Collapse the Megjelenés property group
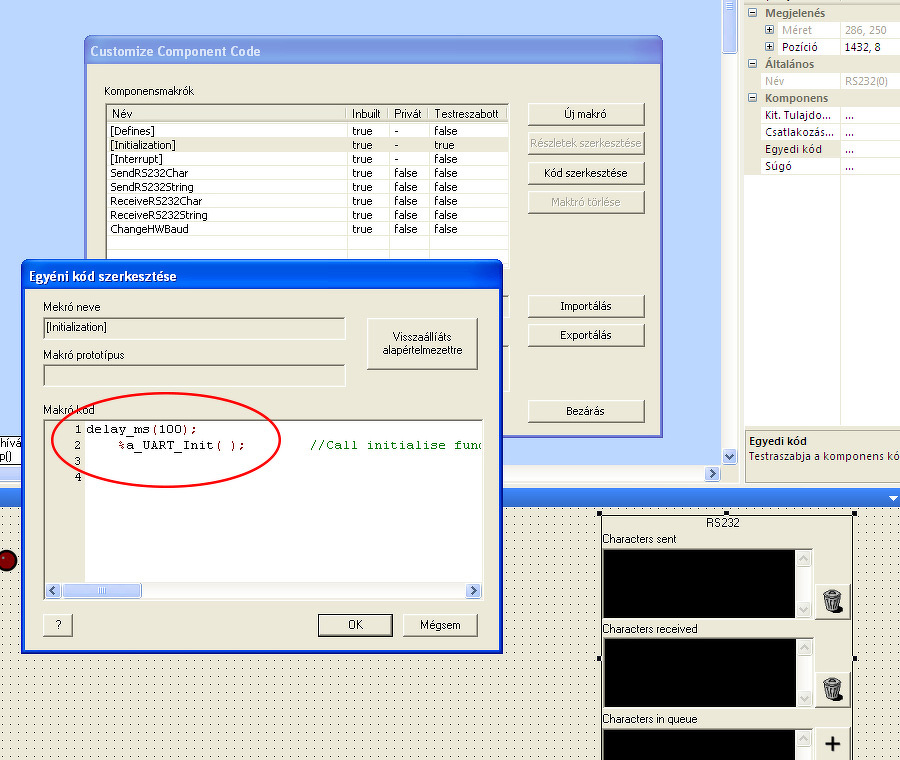This screenshot has height=760, width=900. (752, 13)
